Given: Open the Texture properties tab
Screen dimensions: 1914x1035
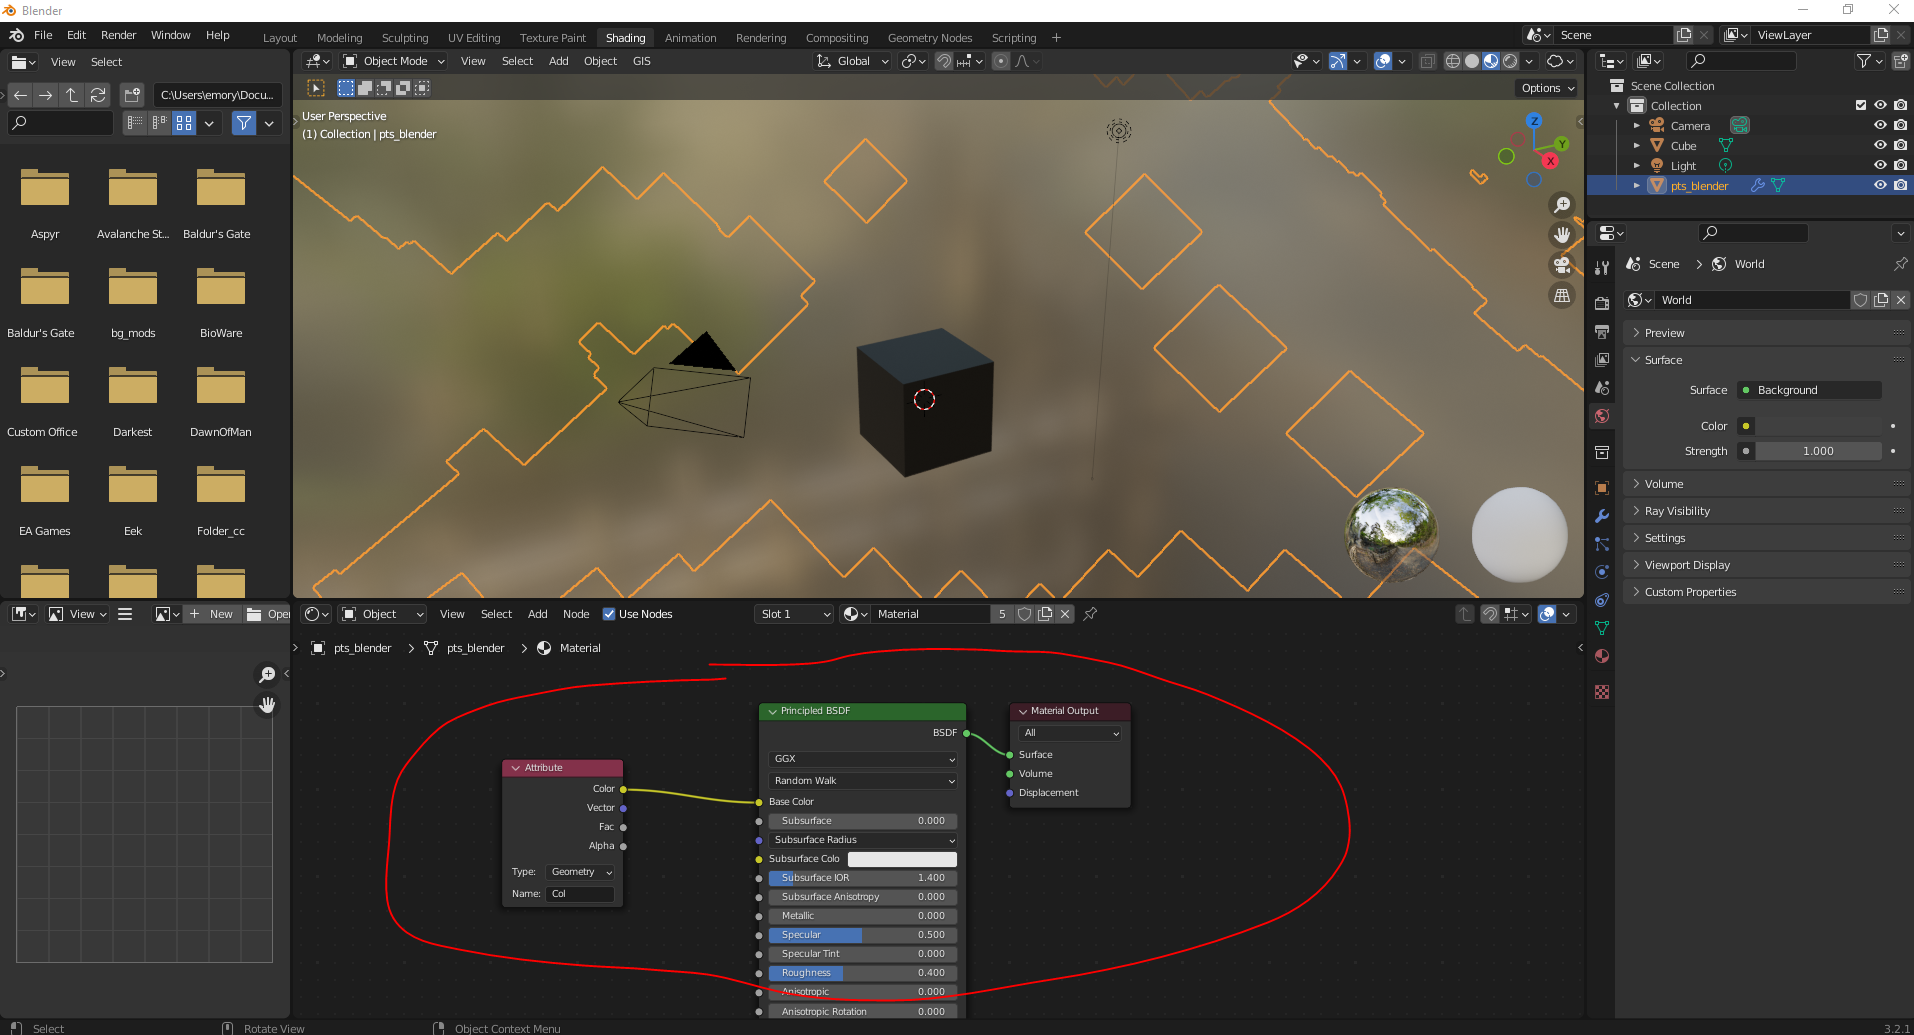Looking at the screenshot, I should pyautogui.click(x=1602, y=692).
